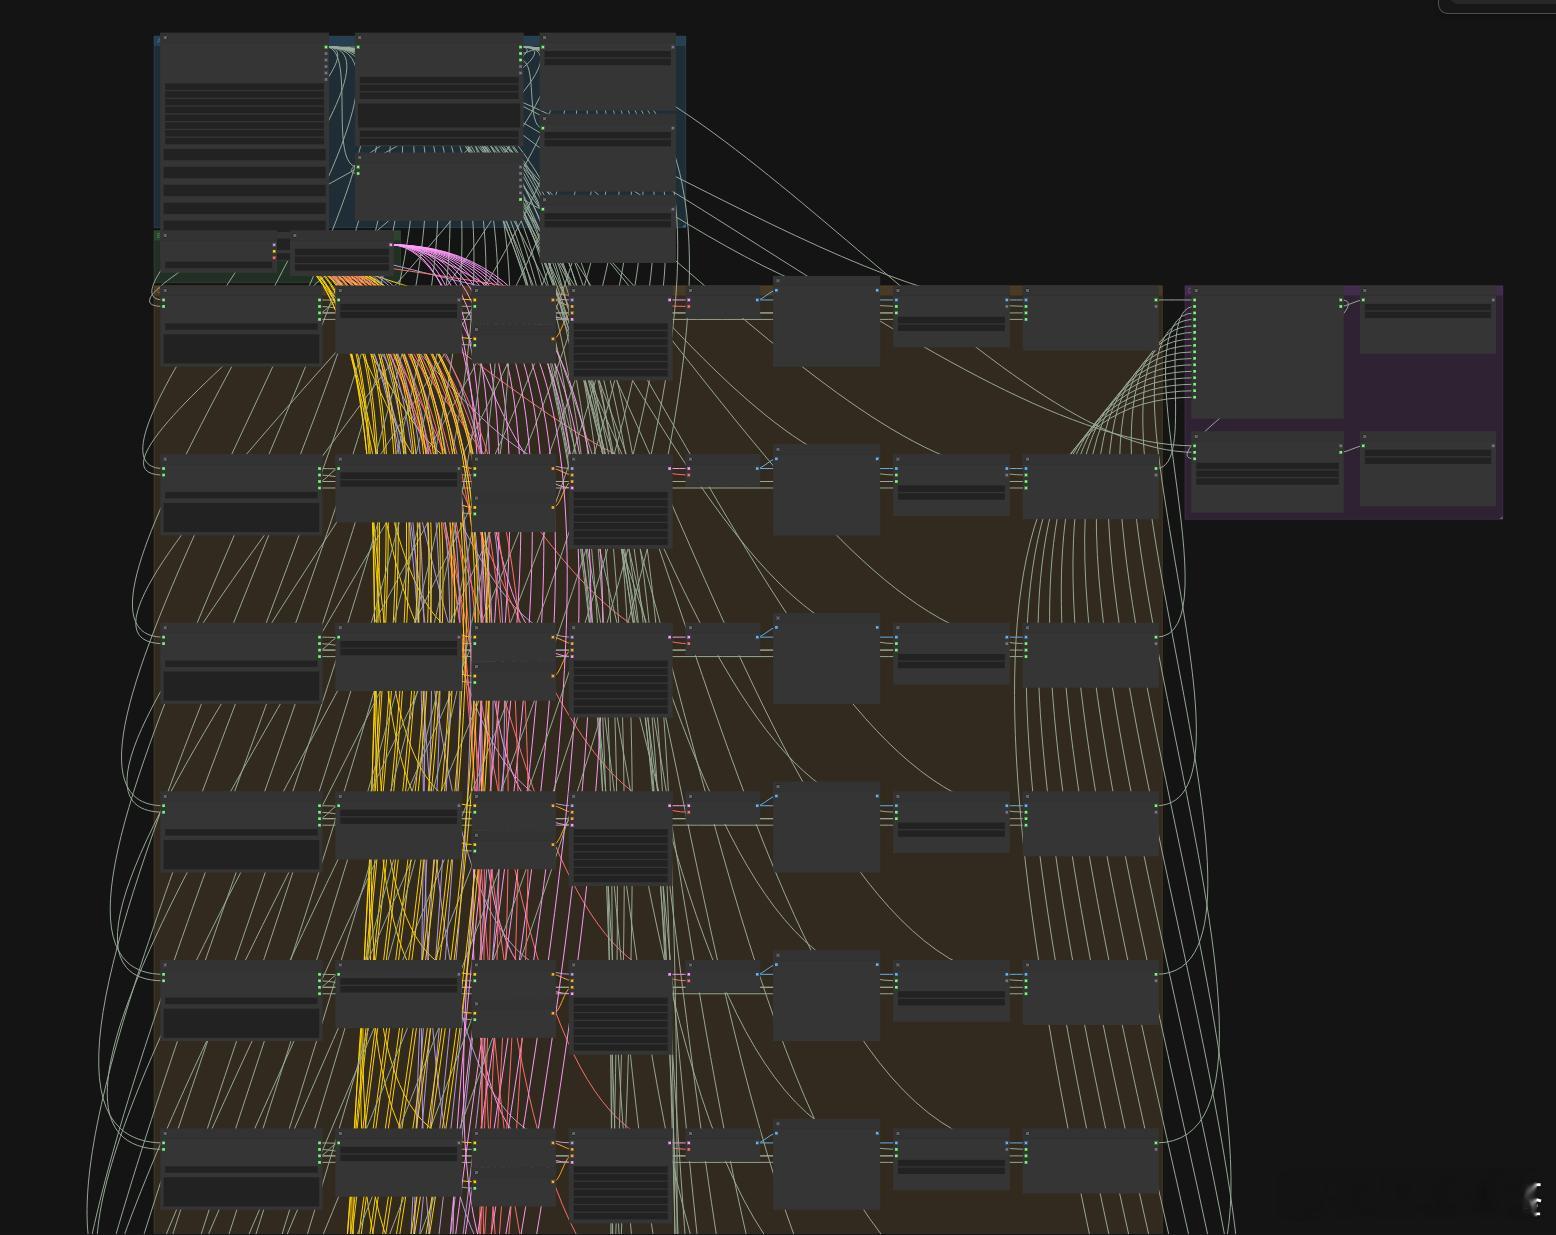Select the bottom-right node in the purple group
The image size is (1556, 1235).
point(1428,469)
